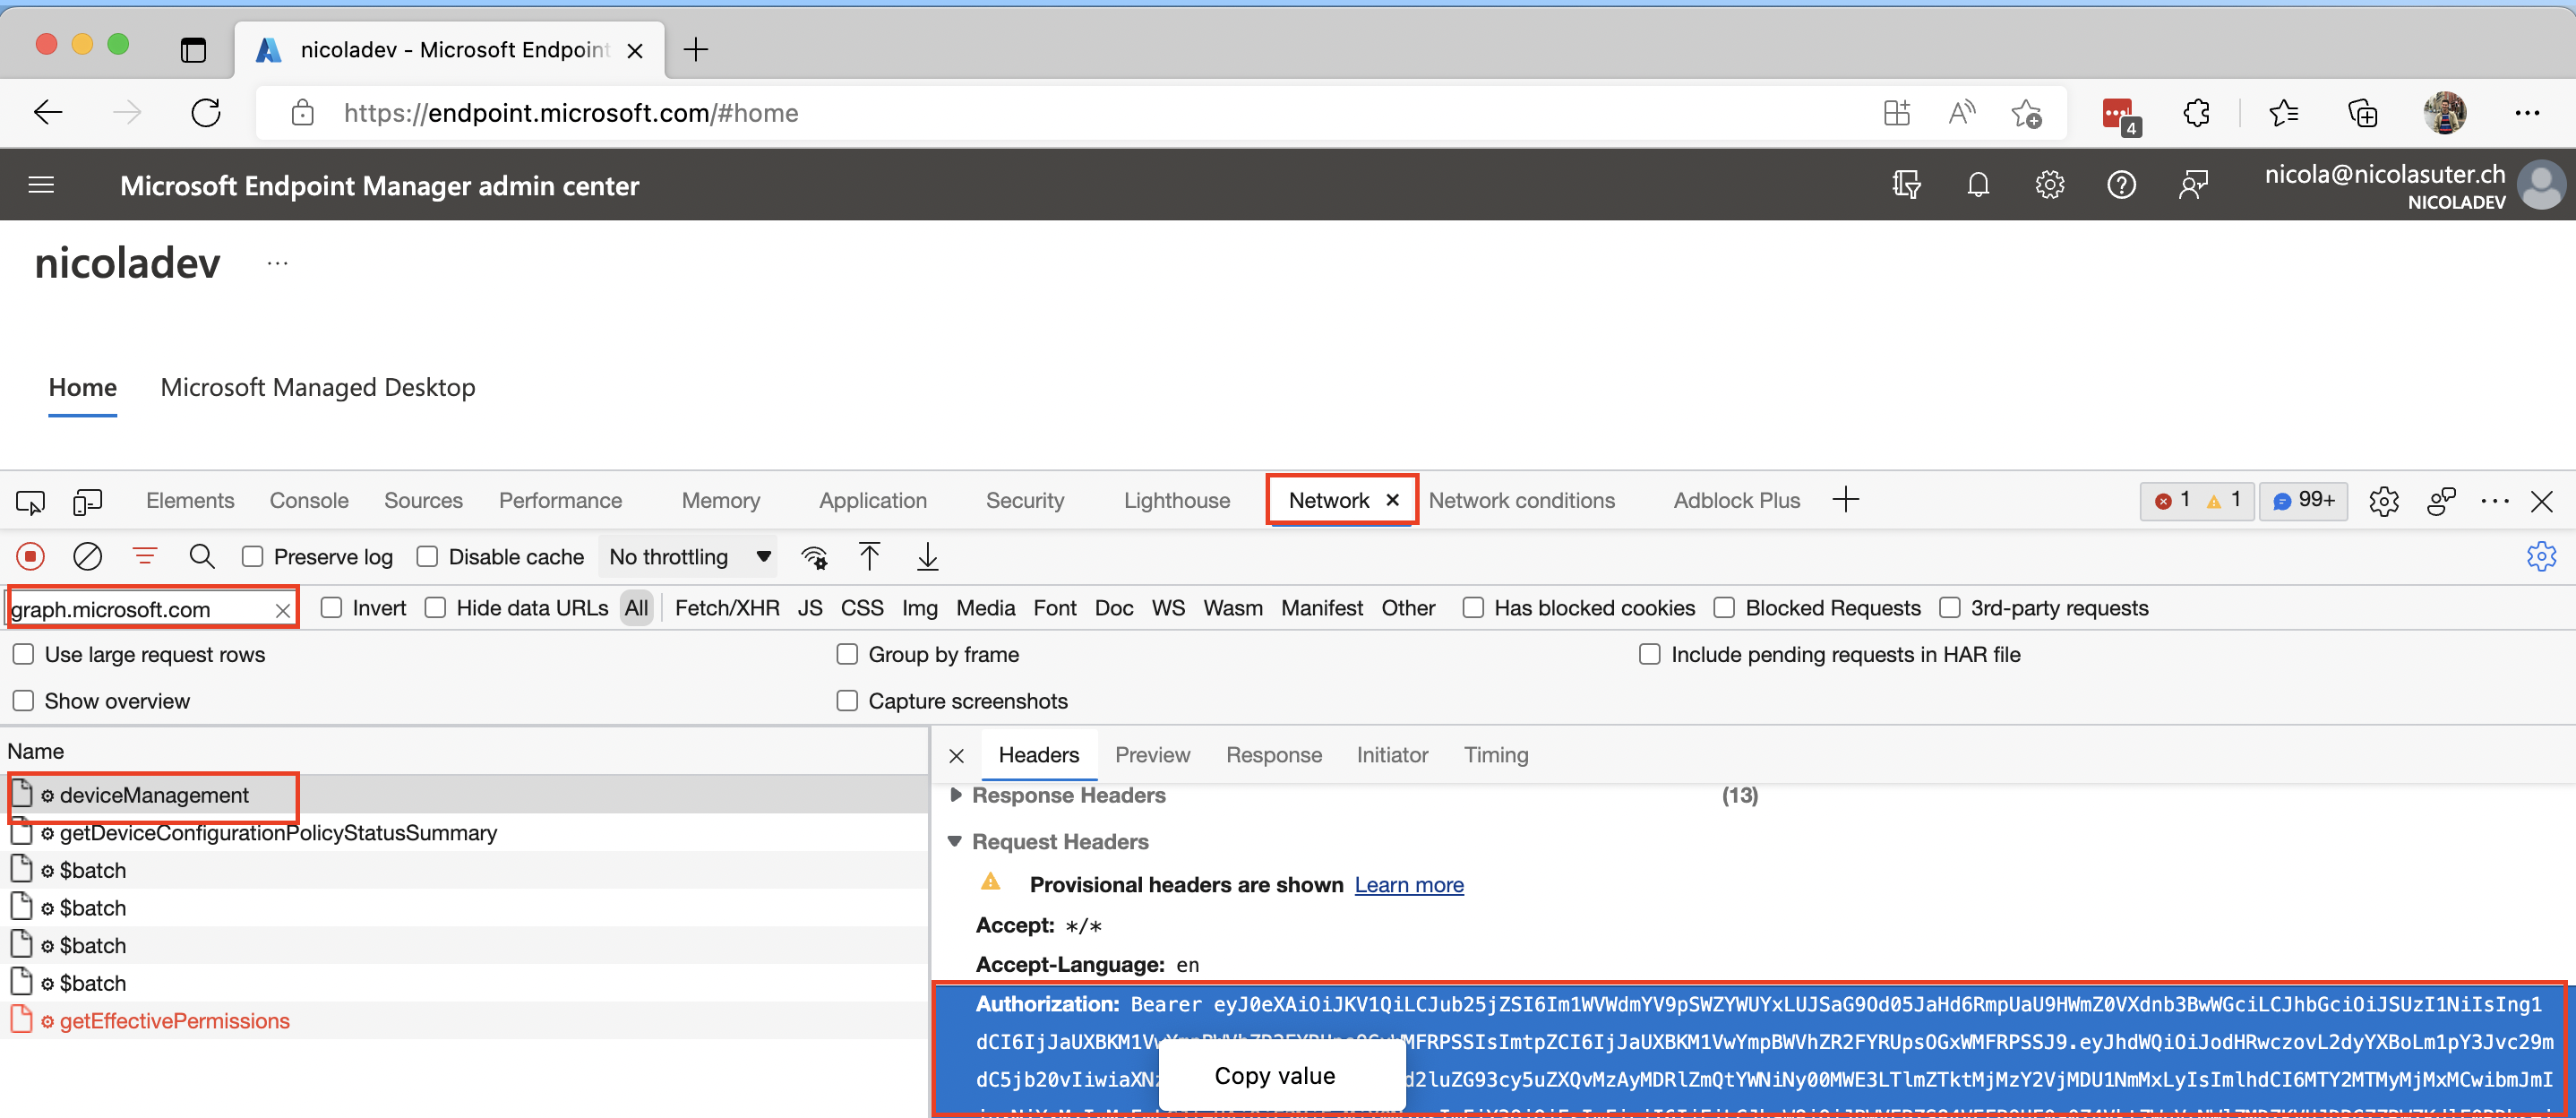Filter requests by Fetch/XHR
Image resolution: width=2576 pixels, height=1118 pixels.
[727, 608]
